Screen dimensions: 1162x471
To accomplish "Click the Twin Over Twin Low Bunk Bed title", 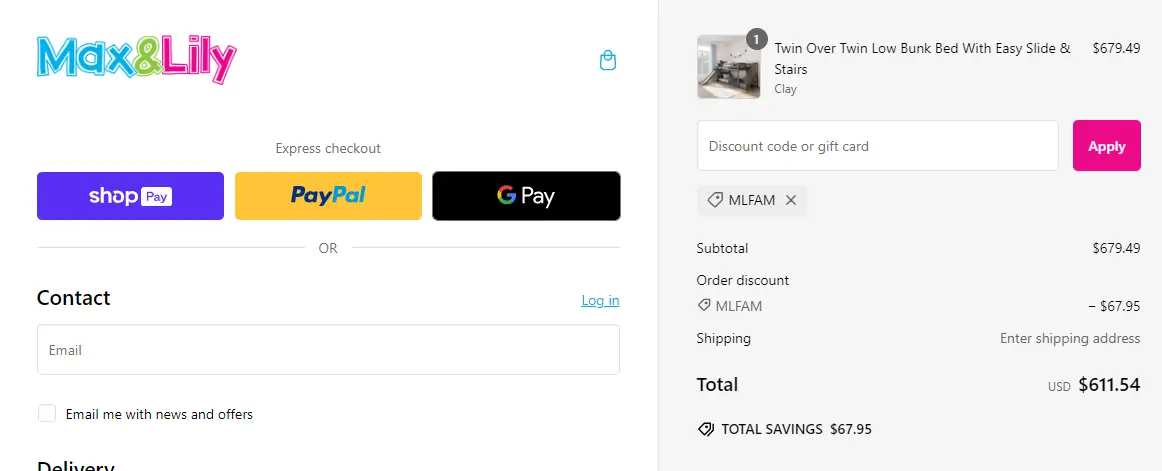I will (x=922, y=58).
